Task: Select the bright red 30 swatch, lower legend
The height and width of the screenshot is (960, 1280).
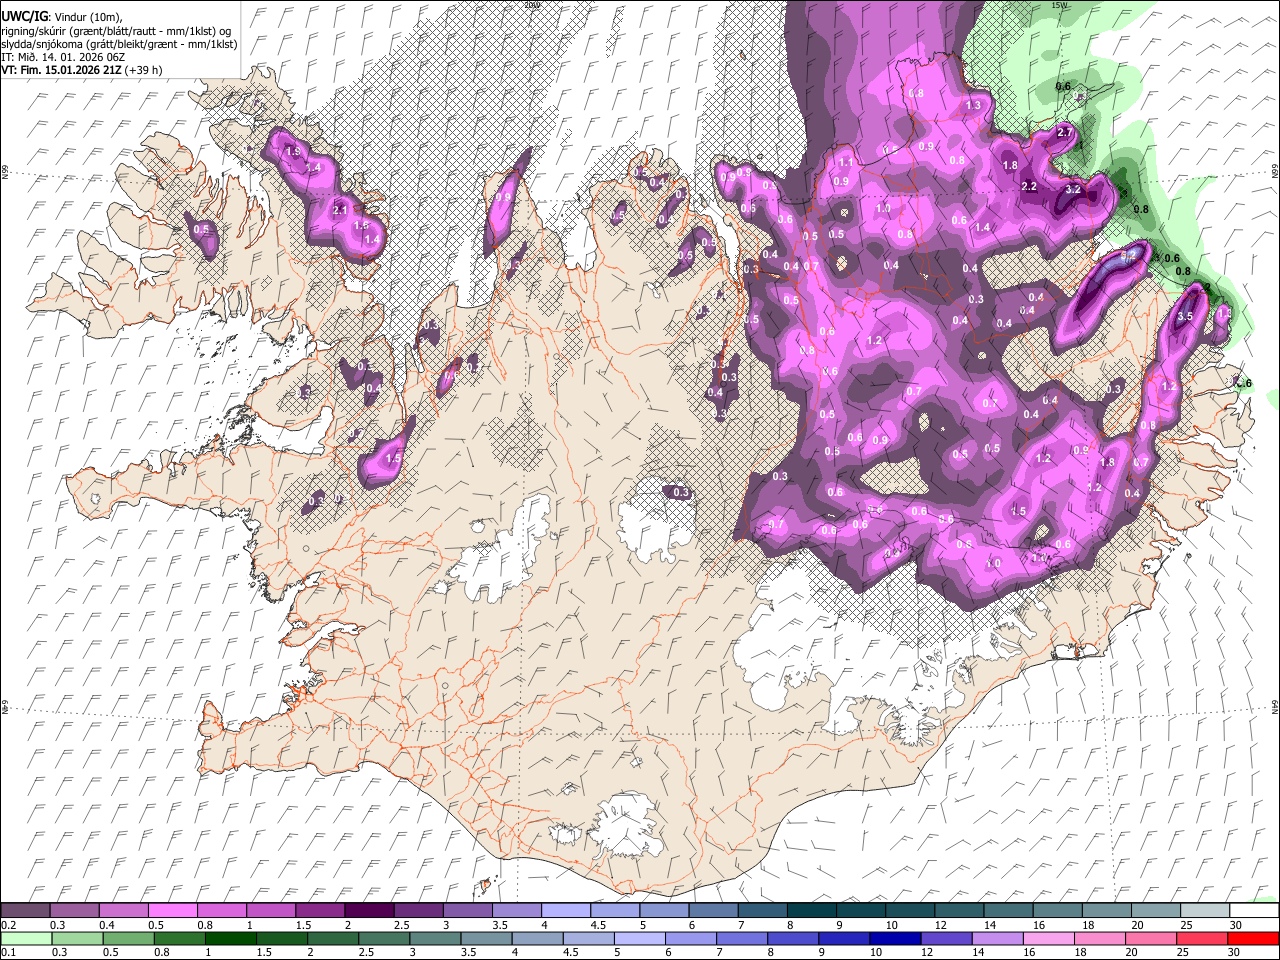Action: (1254, 939)
